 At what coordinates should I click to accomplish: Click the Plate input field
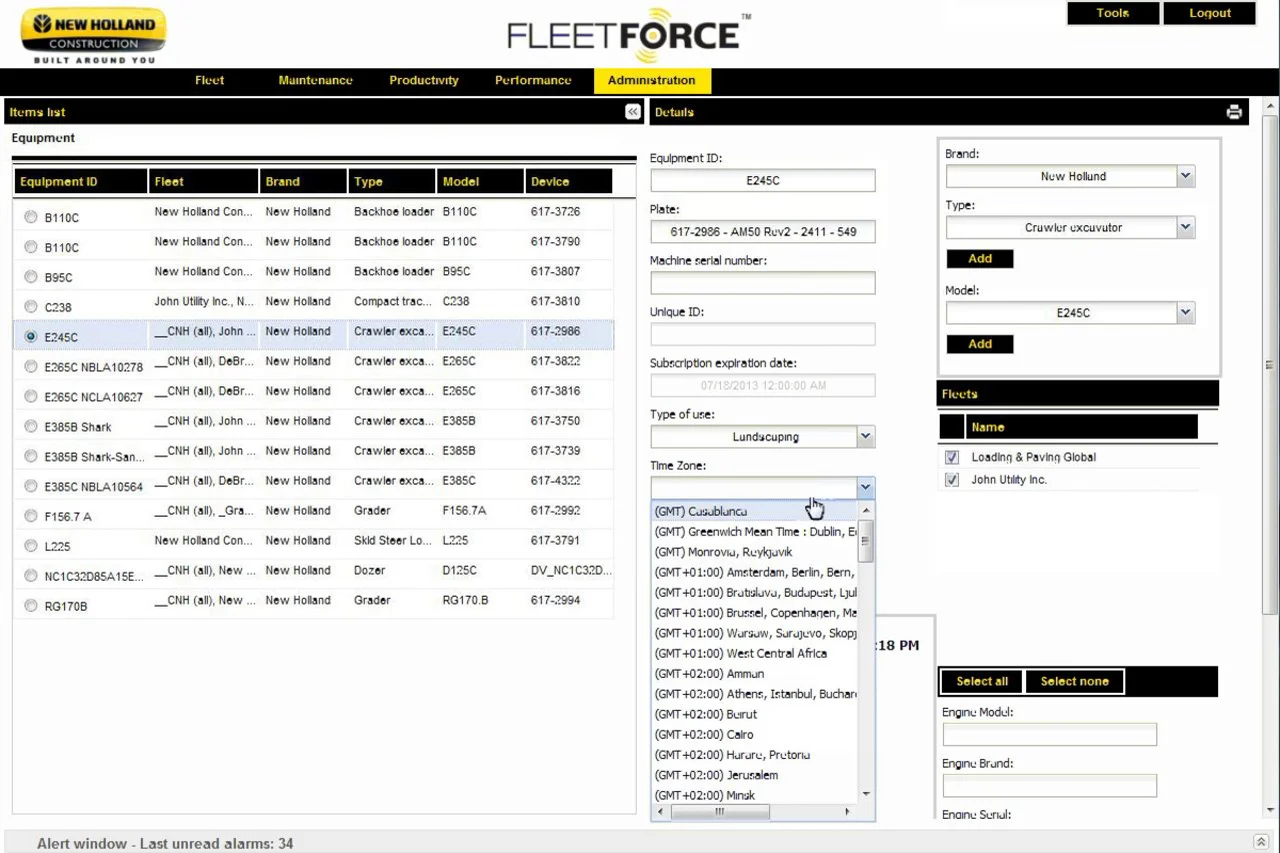(763, 232)
